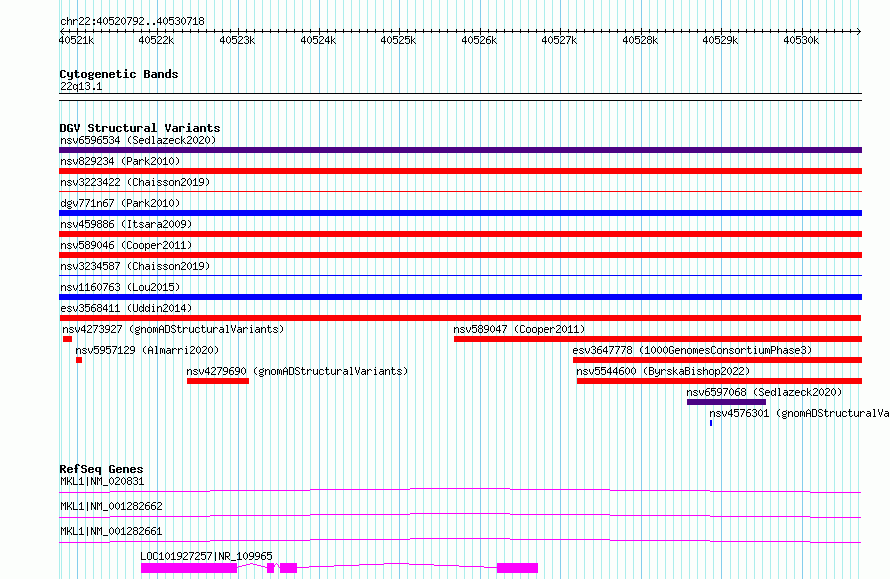Click the 40529k ruler tick label
The width and height of the screenshot is (890, 579).
tap(720, 40)
